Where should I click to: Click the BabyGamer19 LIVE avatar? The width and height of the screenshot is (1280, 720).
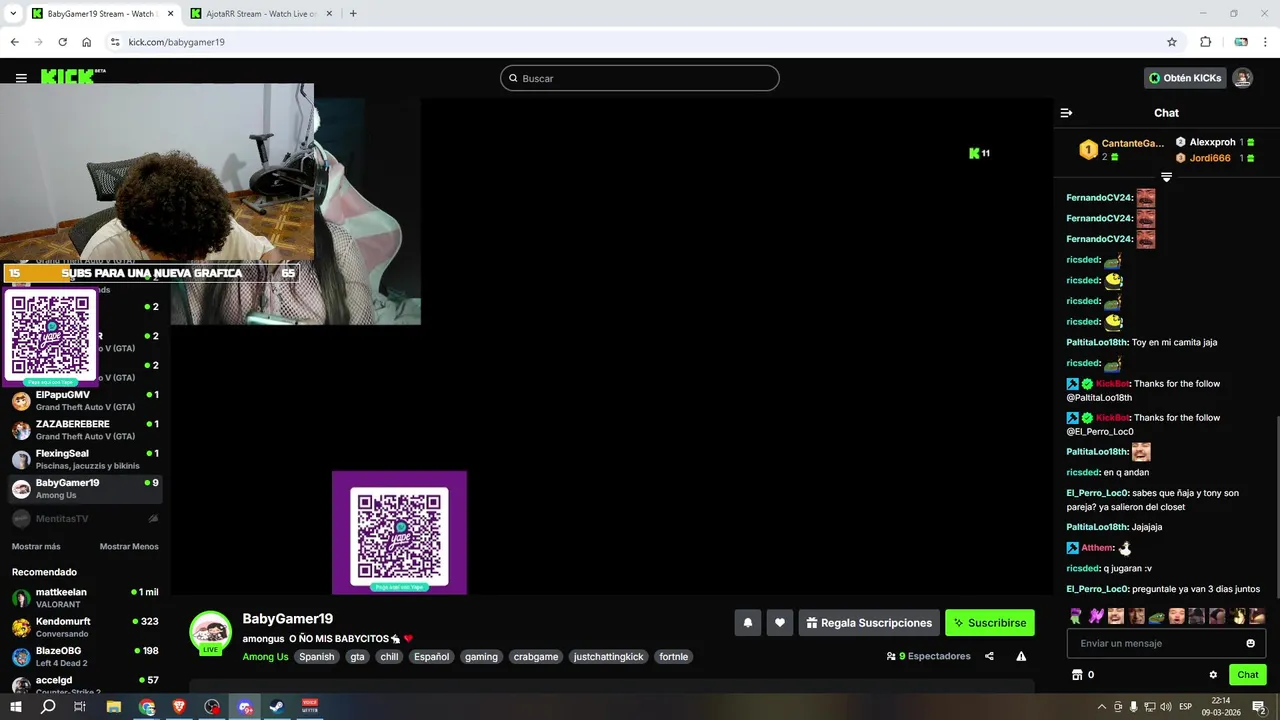point(211,632)
